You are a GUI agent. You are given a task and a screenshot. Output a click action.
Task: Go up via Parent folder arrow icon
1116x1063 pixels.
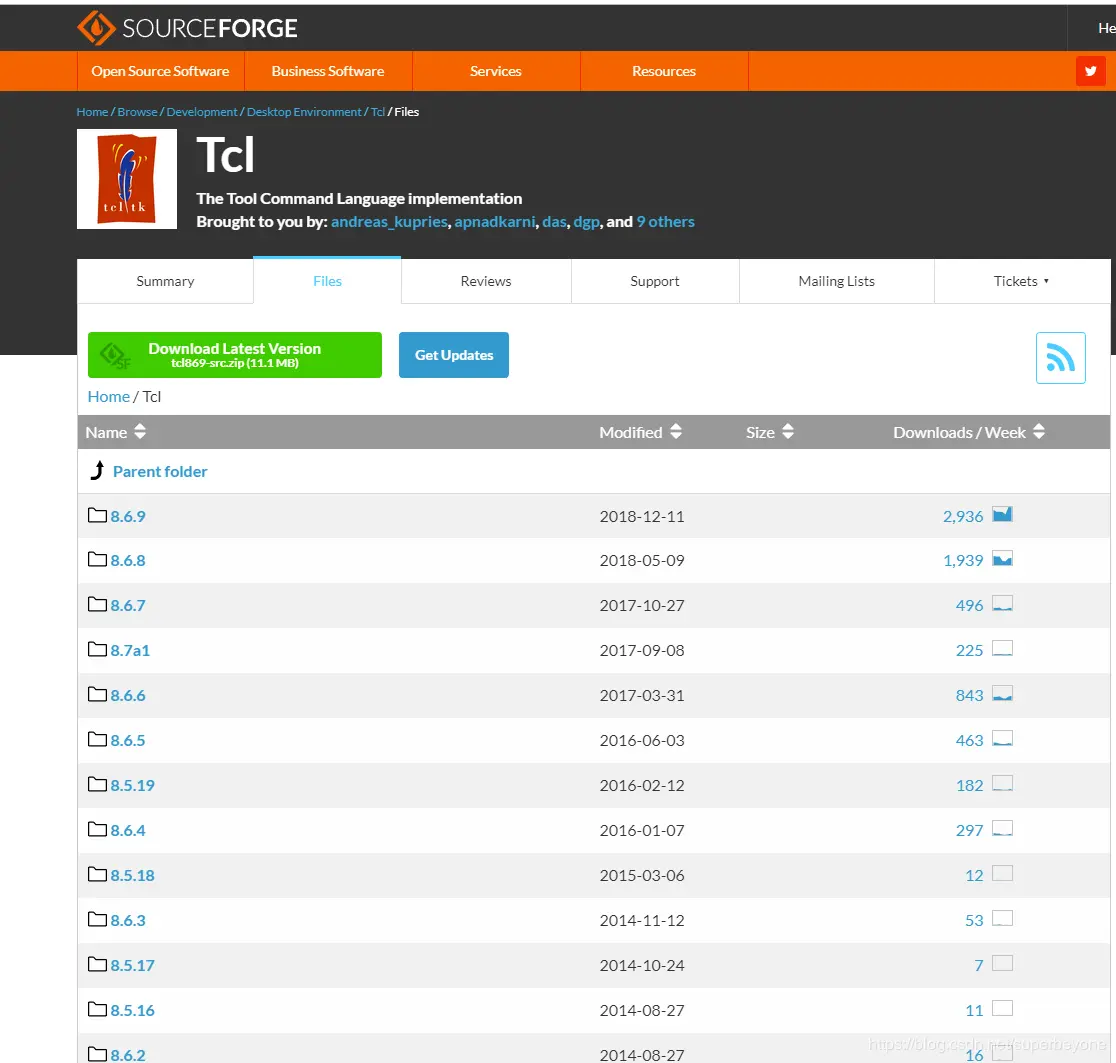pos(98,470)
